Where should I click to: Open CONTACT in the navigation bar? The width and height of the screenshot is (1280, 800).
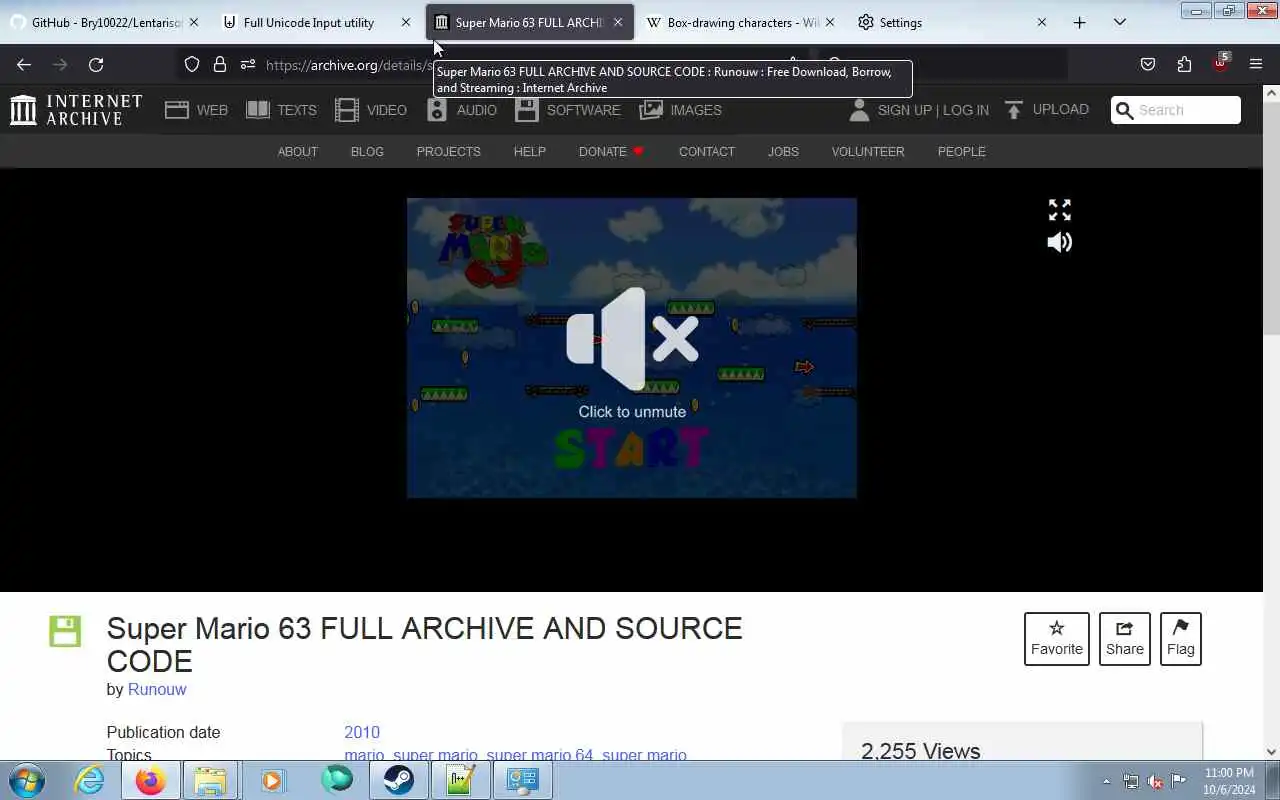[x=706, y=152]
